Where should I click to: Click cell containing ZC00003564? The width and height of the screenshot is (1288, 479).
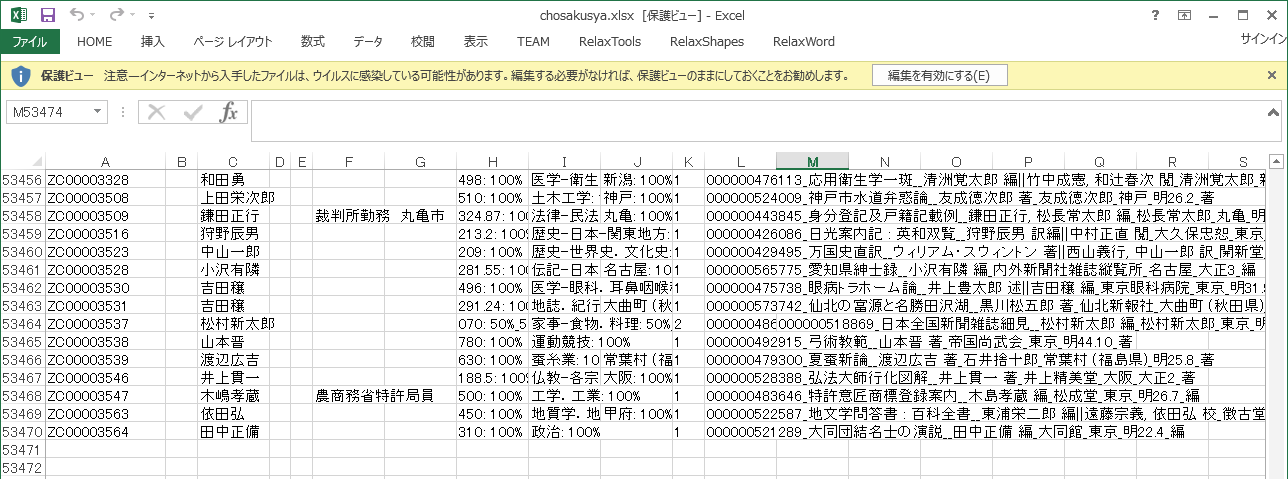[105, 431]
